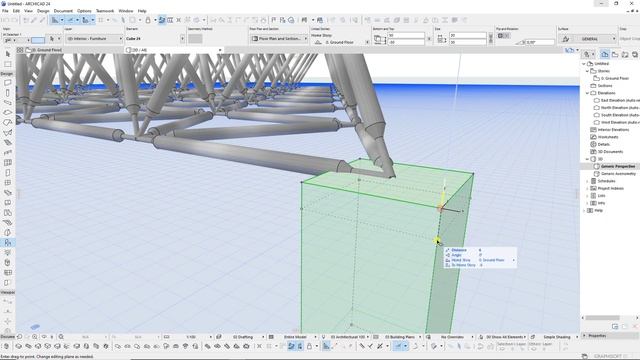Select the Arrow tool in toolbox
This screenshot has width=640, height=360.
[8, 54]
